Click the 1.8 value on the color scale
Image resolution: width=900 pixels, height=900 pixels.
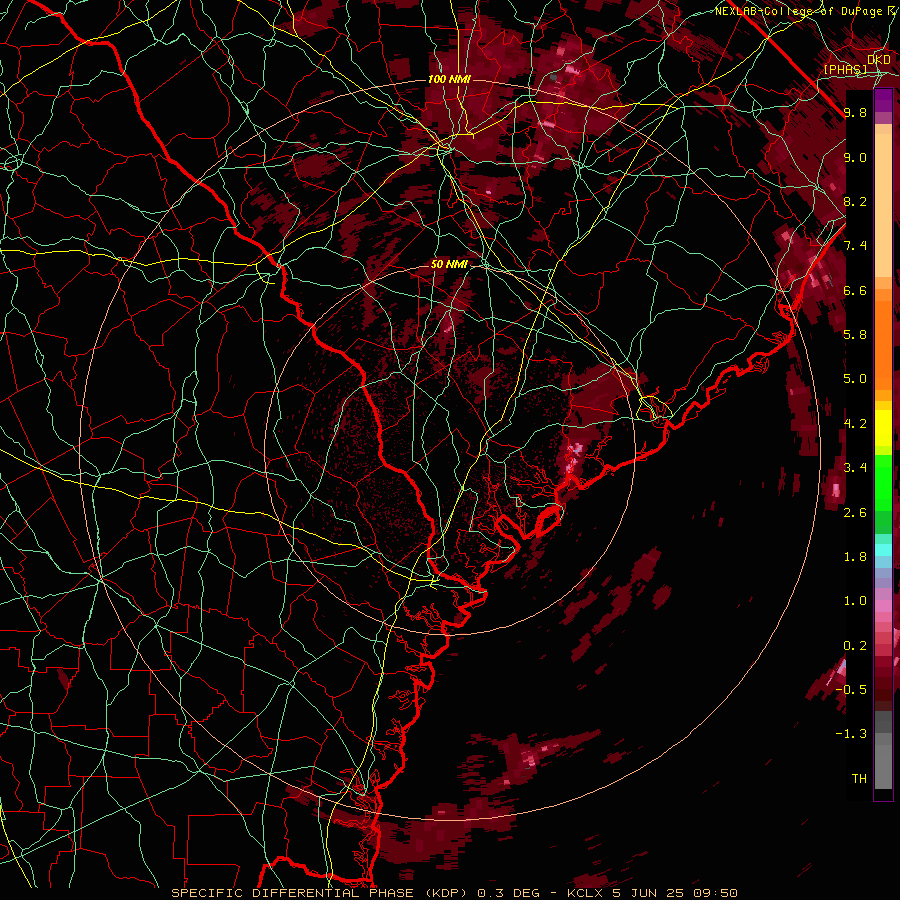coord(855,557)
